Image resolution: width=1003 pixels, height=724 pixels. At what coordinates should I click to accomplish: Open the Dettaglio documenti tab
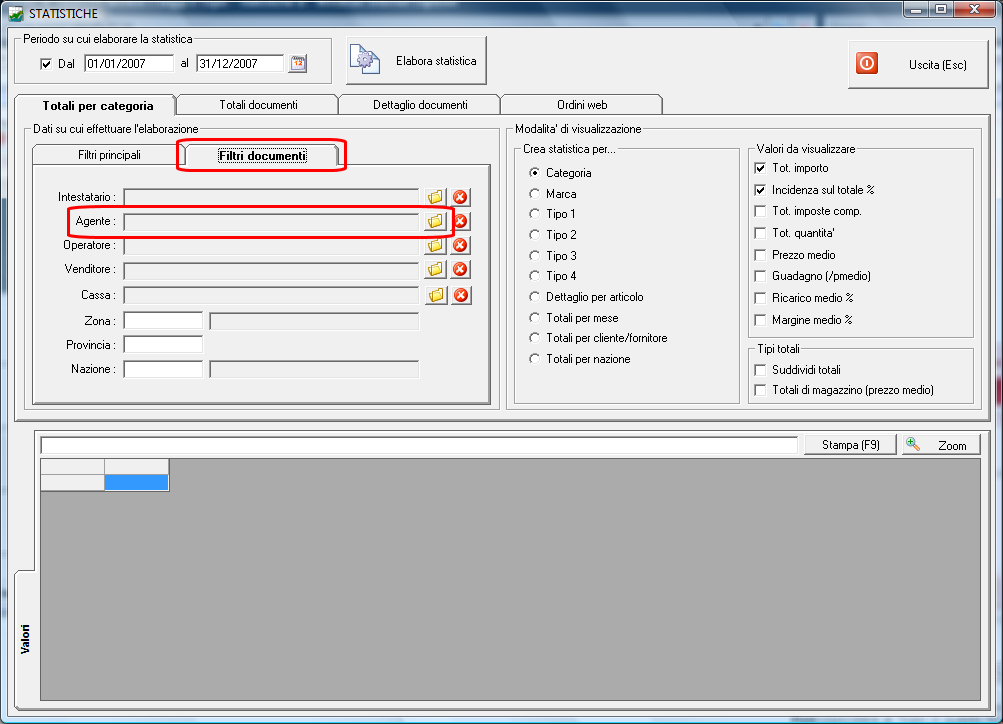click(x=420, y=105)
